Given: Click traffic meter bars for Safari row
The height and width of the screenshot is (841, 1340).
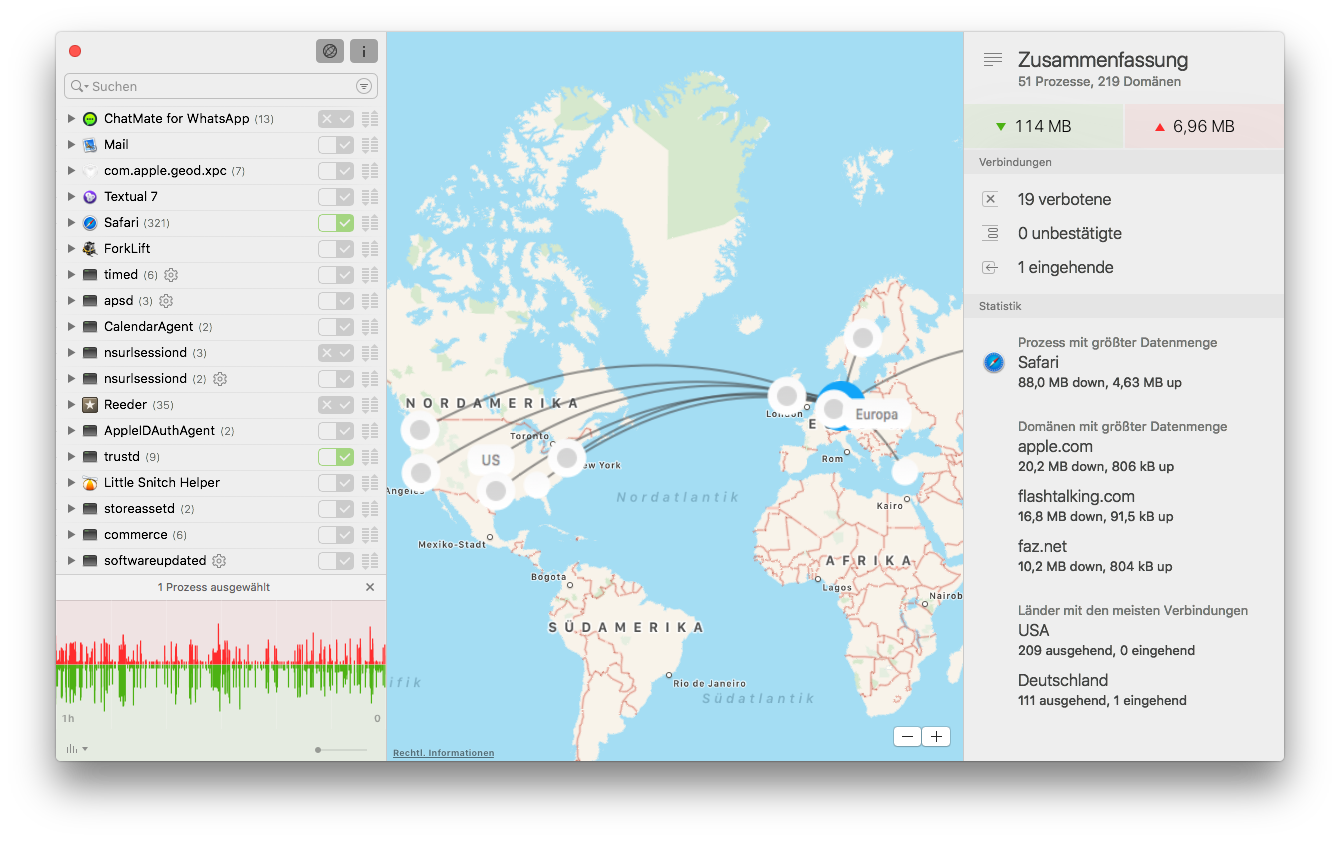Looking at the screenshot, I should [370, 223].
